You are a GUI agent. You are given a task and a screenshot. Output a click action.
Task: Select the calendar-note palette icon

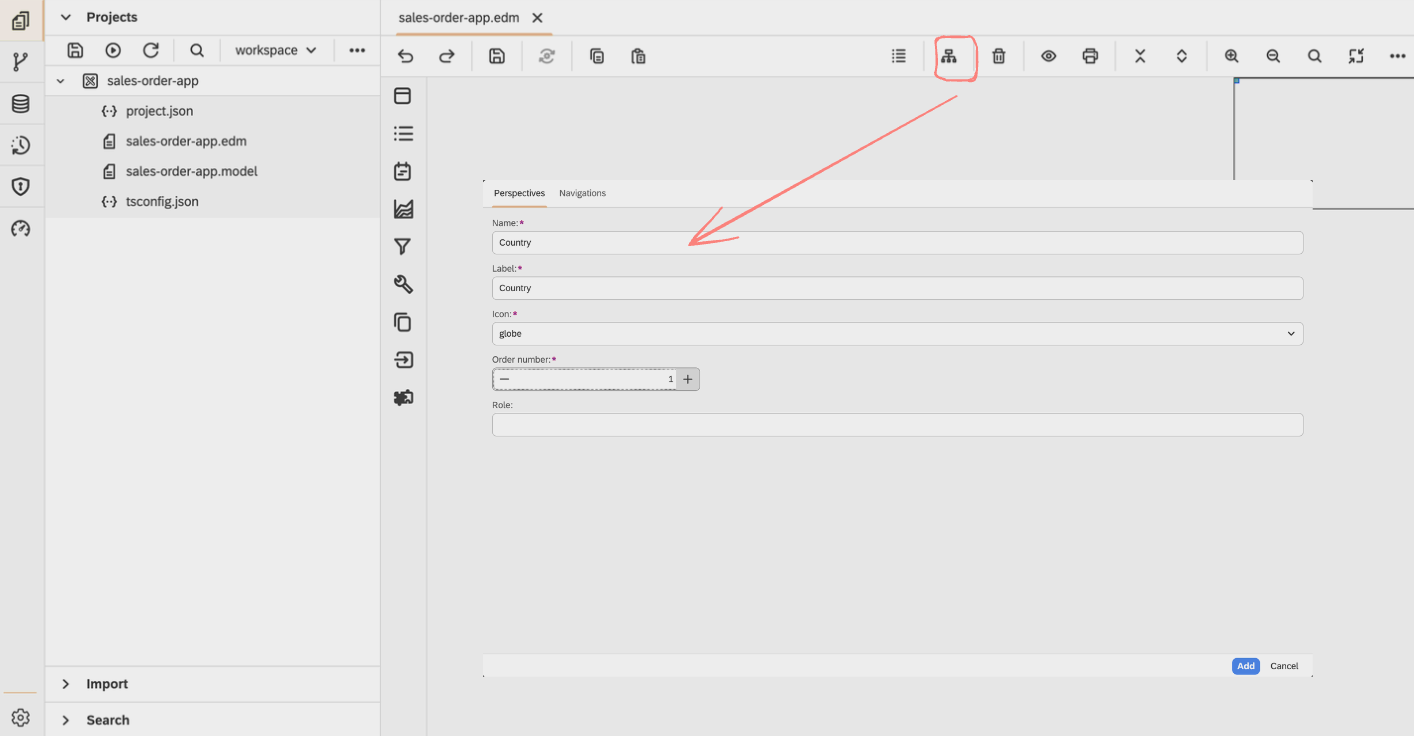click(x=403, y=171)
